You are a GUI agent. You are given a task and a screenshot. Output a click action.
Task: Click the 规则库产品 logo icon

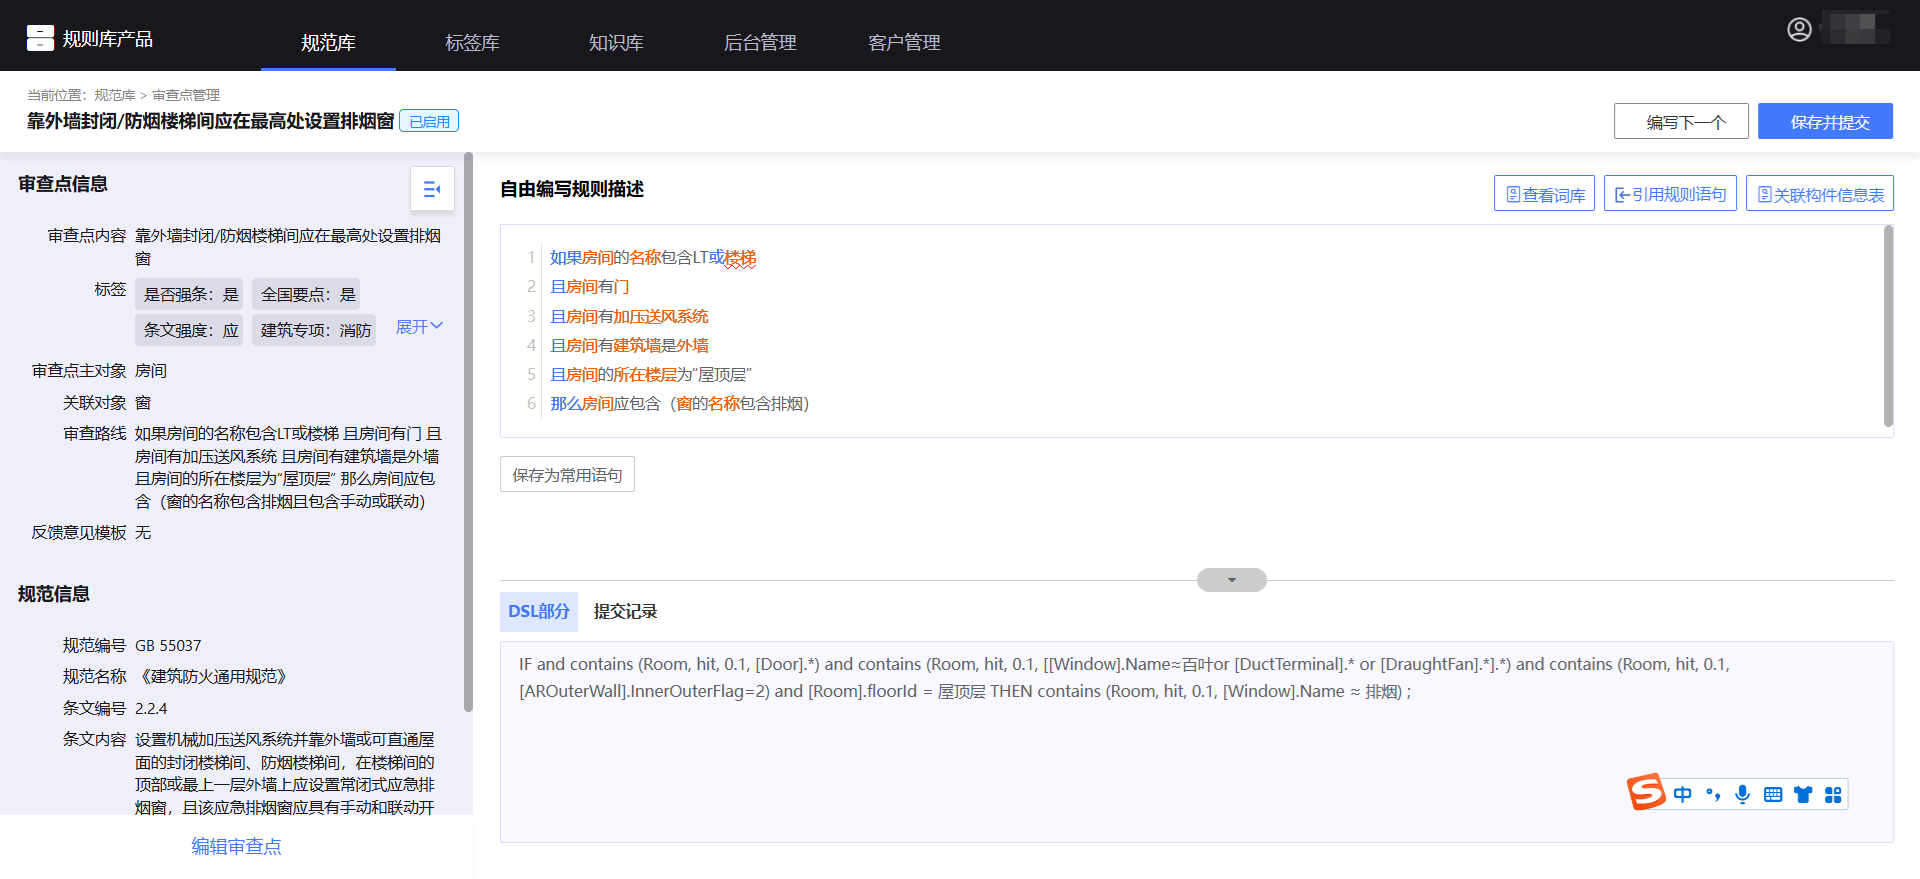40,38
